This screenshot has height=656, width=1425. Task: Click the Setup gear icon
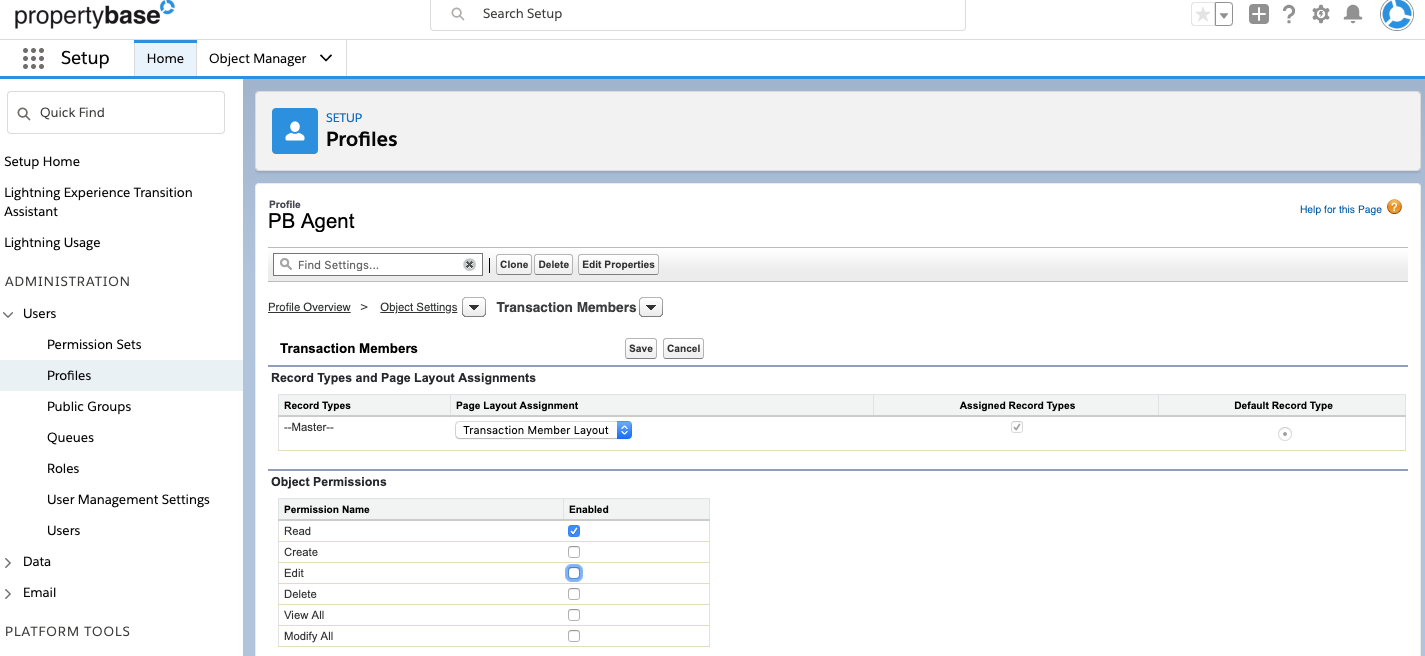pos(1320,14)
